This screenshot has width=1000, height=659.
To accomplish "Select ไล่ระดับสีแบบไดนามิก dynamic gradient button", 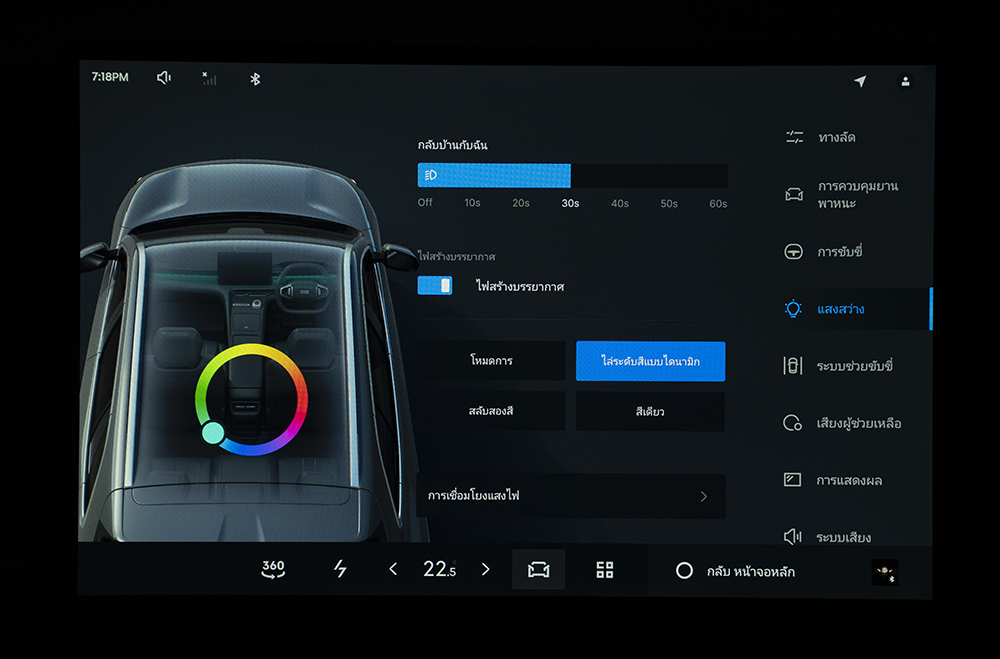I will coord(651,361).
